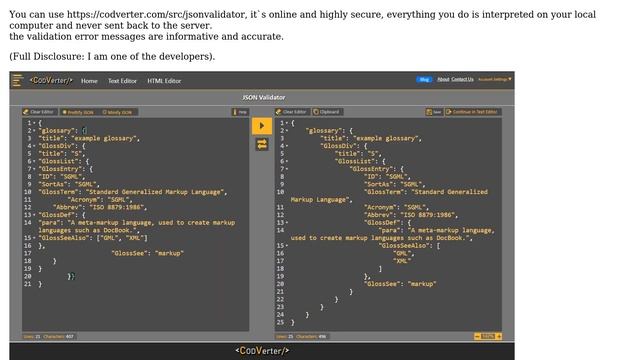The width and height of the screenshot is (640, 360).
Task: Clear the right editor with Clear Editor
Action: (291, 112)
